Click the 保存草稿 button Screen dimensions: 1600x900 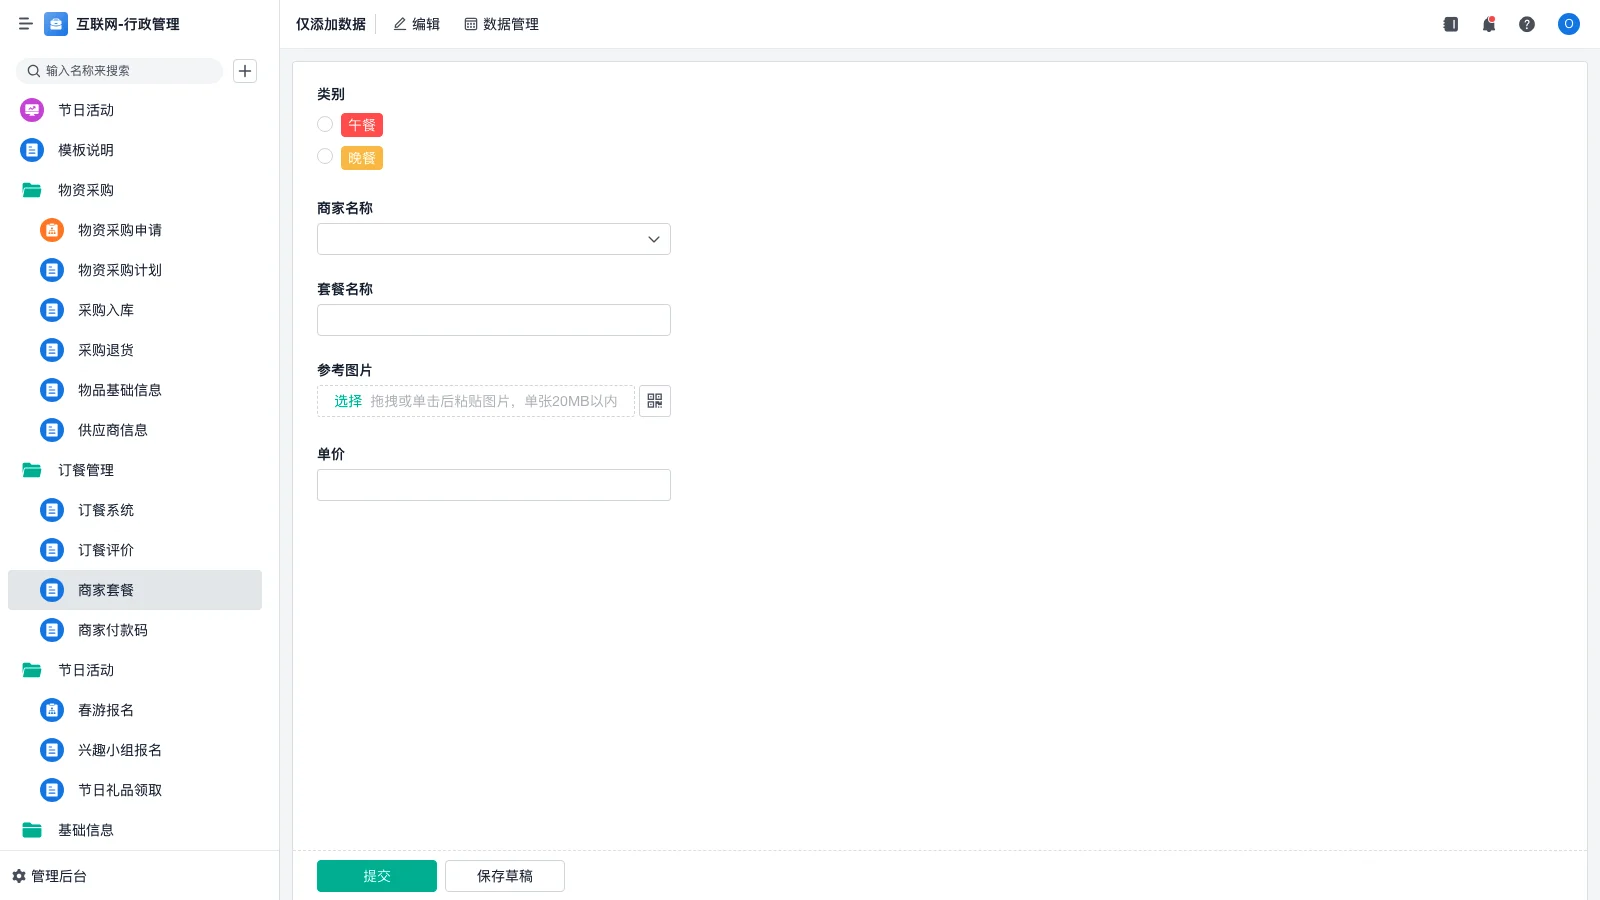pos(504,875)
